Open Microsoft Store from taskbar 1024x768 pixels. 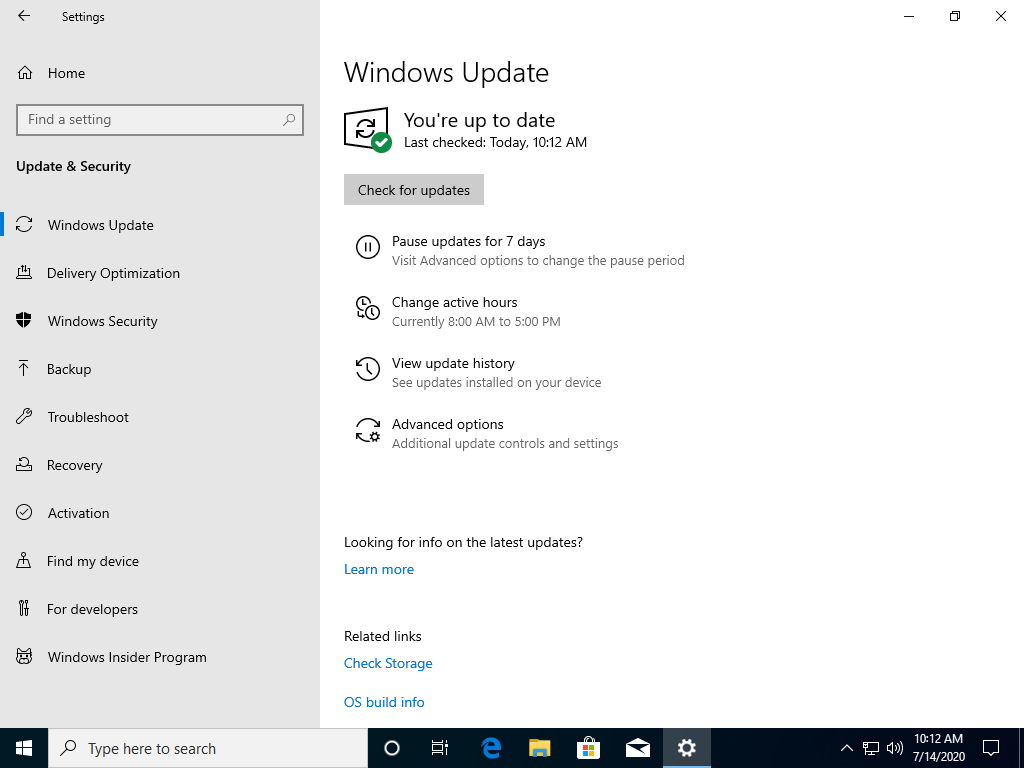tap(588, 748)
